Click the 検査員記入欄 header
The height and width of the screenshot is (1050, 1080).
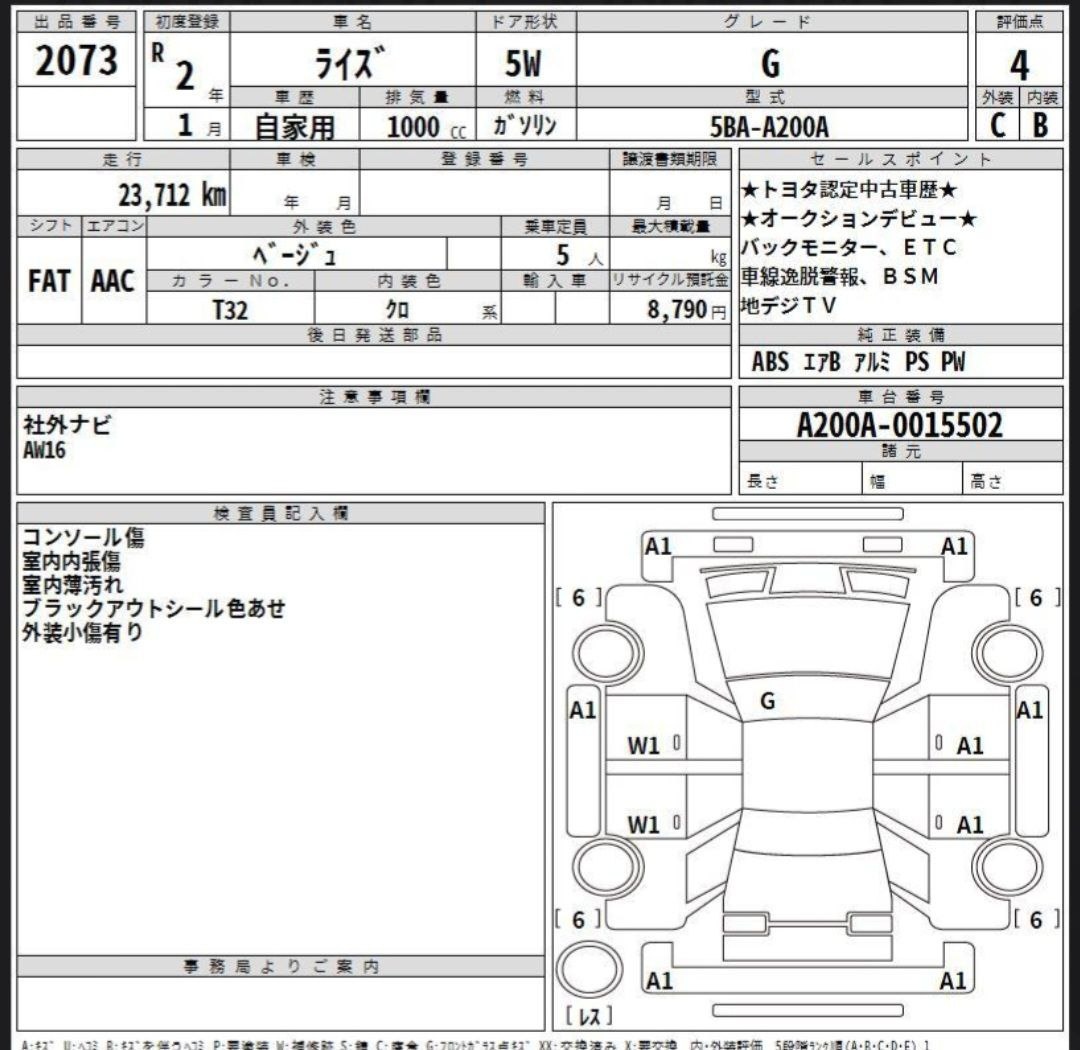pos(281,513)
